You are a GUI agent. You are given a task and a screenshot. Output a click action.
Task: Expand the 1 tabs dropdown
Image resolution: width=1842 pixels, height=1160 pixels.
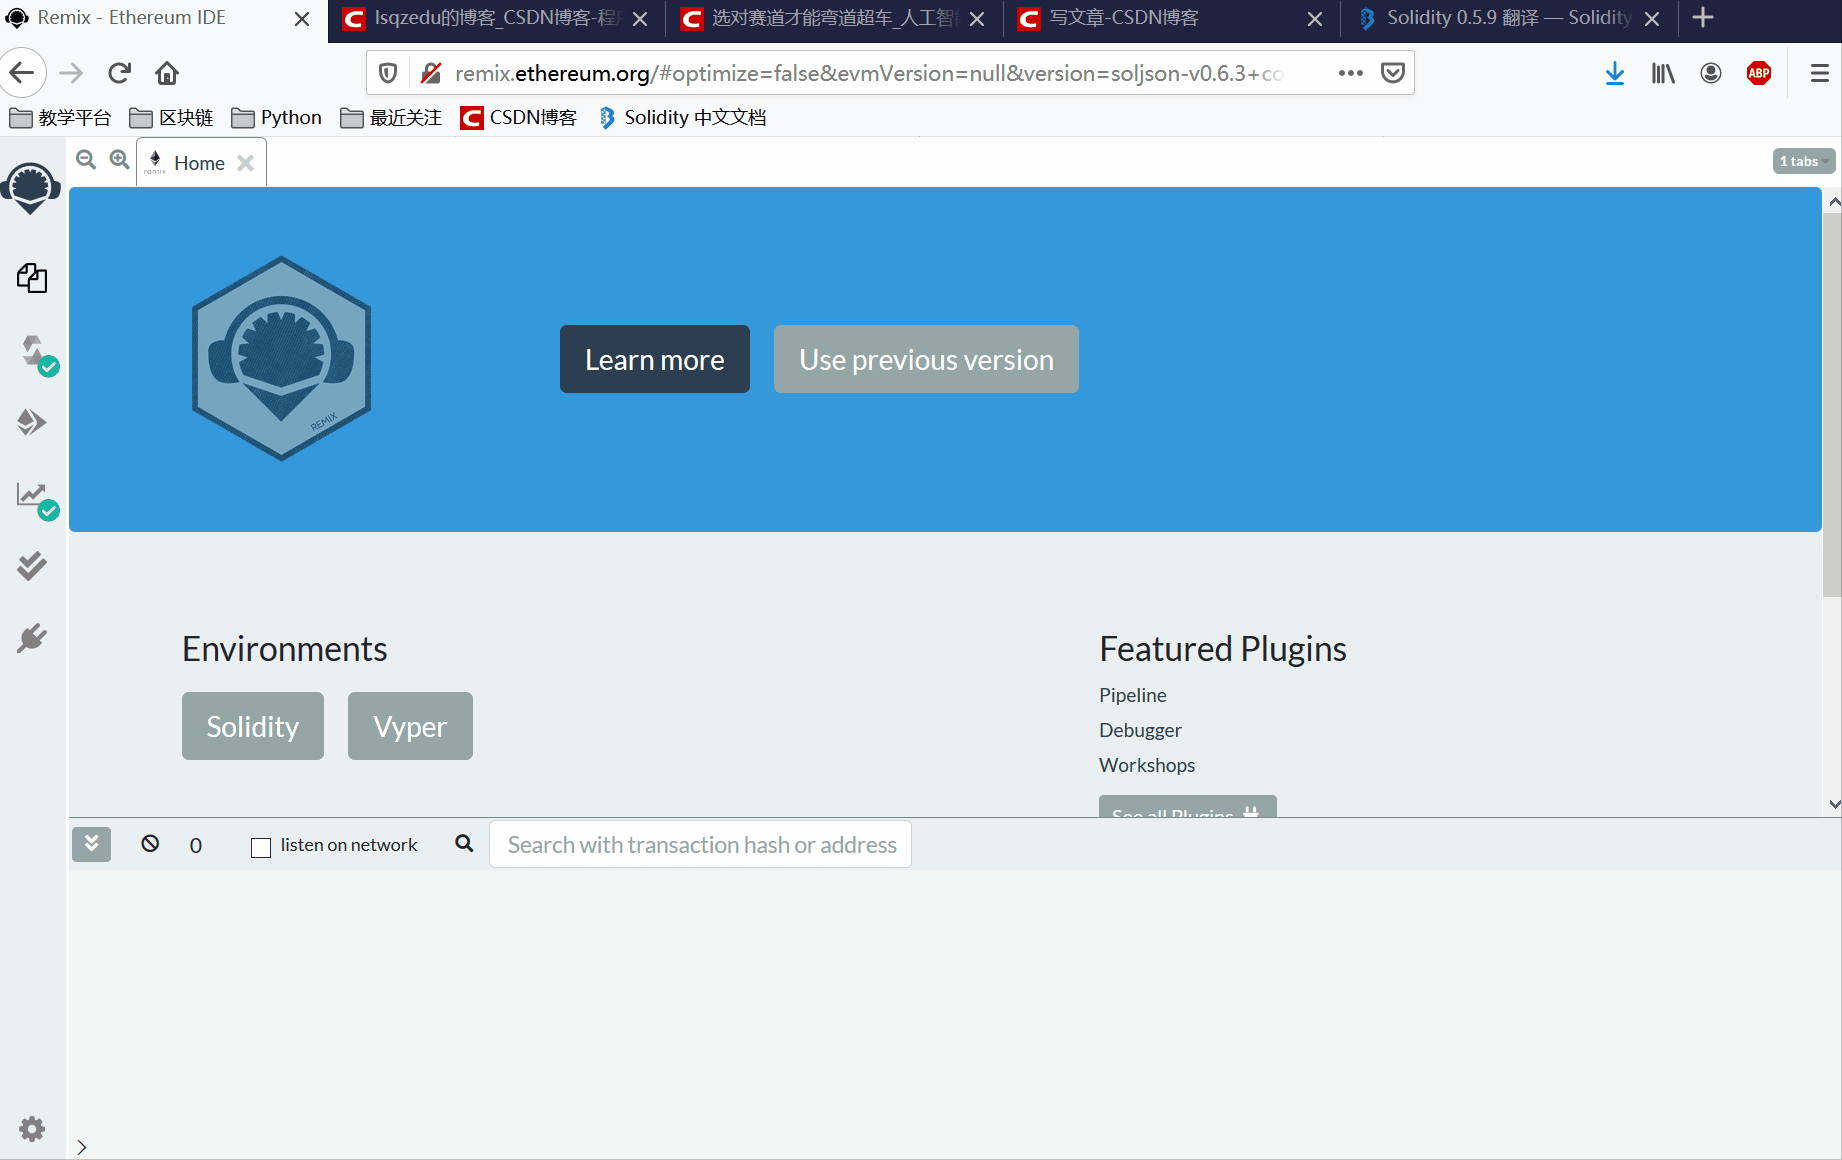1804,161
